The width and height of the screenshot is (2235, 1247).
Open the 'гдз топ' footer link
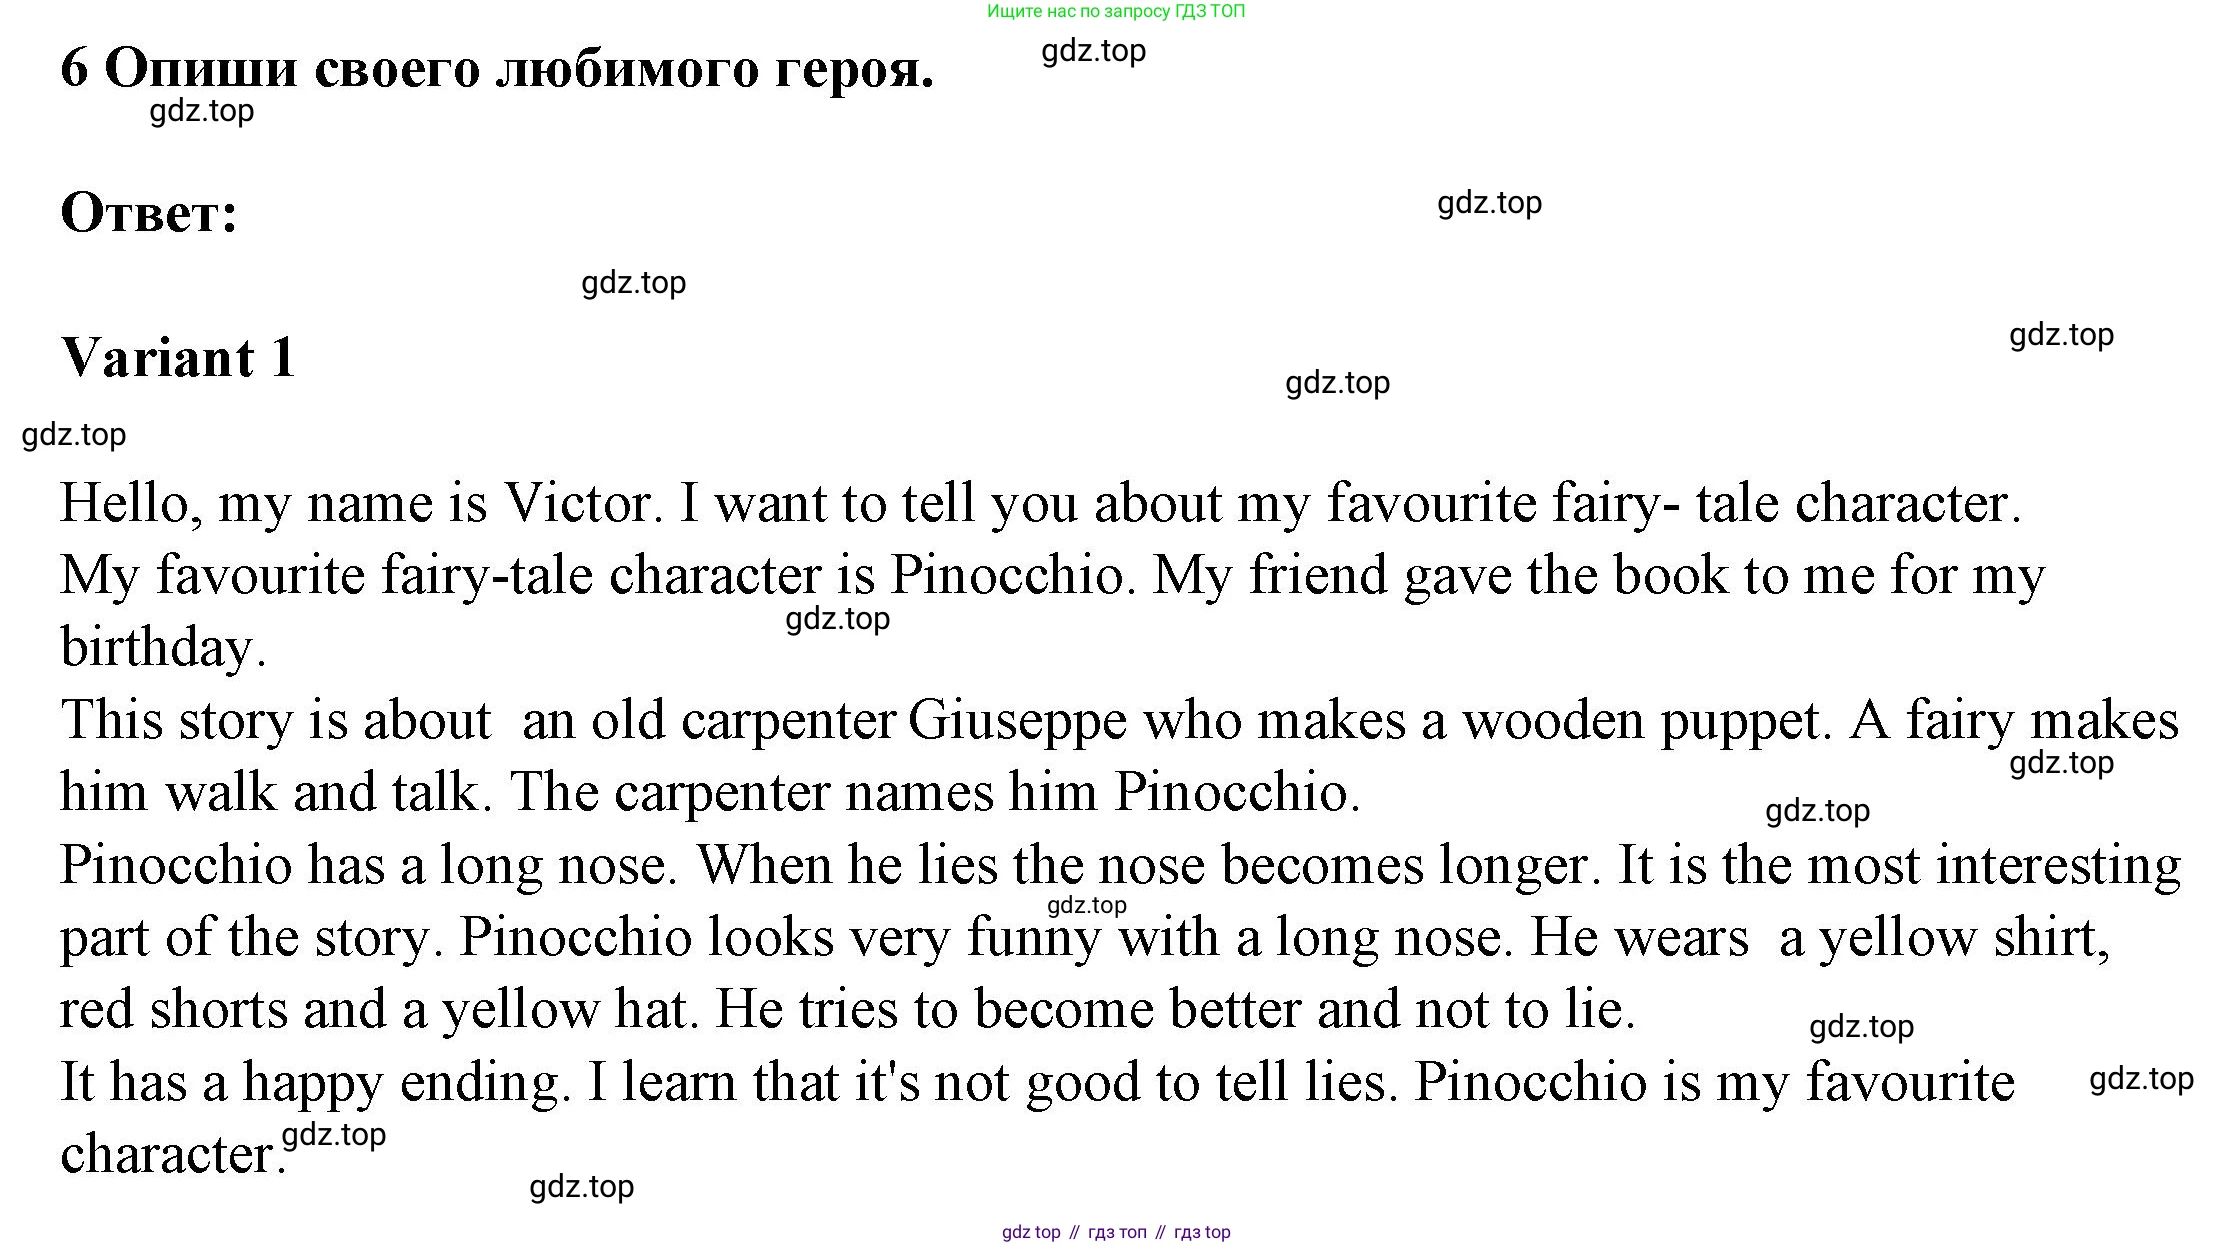[1117, 1232]
